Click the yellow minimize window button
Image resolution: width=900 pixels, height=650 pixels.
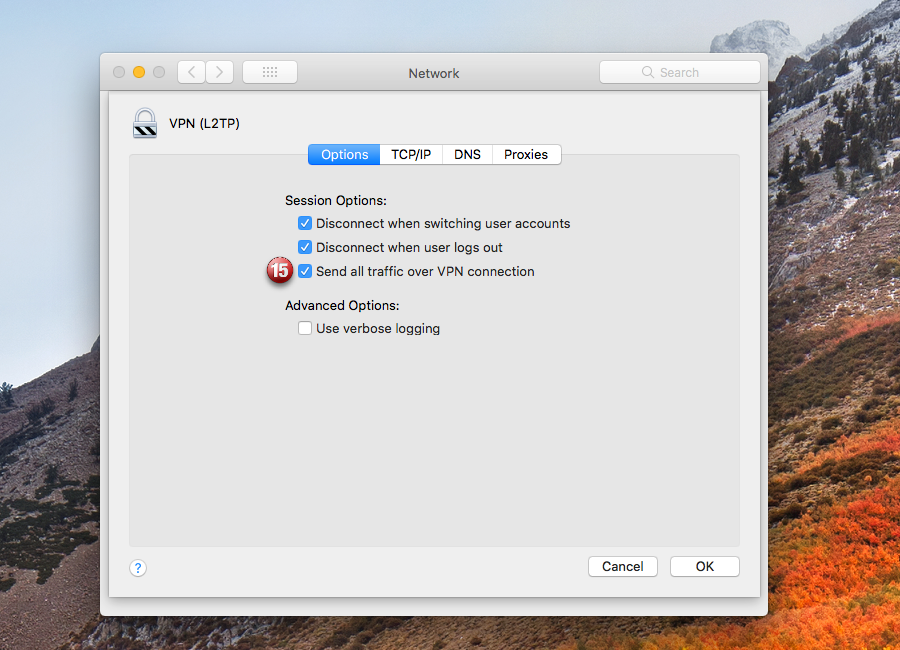(x=139, y=72)
